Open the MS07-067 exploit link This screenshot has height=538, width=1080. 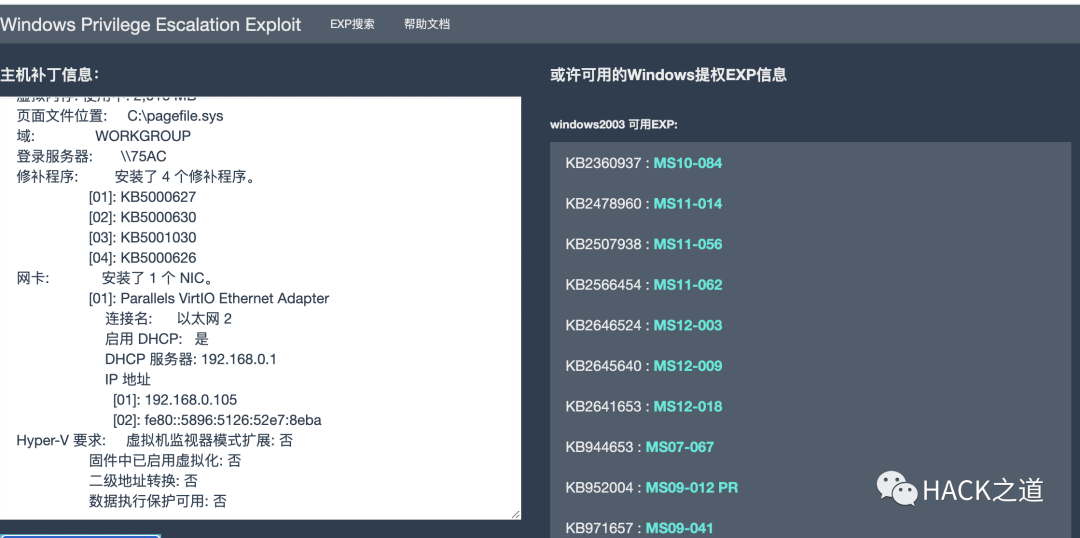680,447
